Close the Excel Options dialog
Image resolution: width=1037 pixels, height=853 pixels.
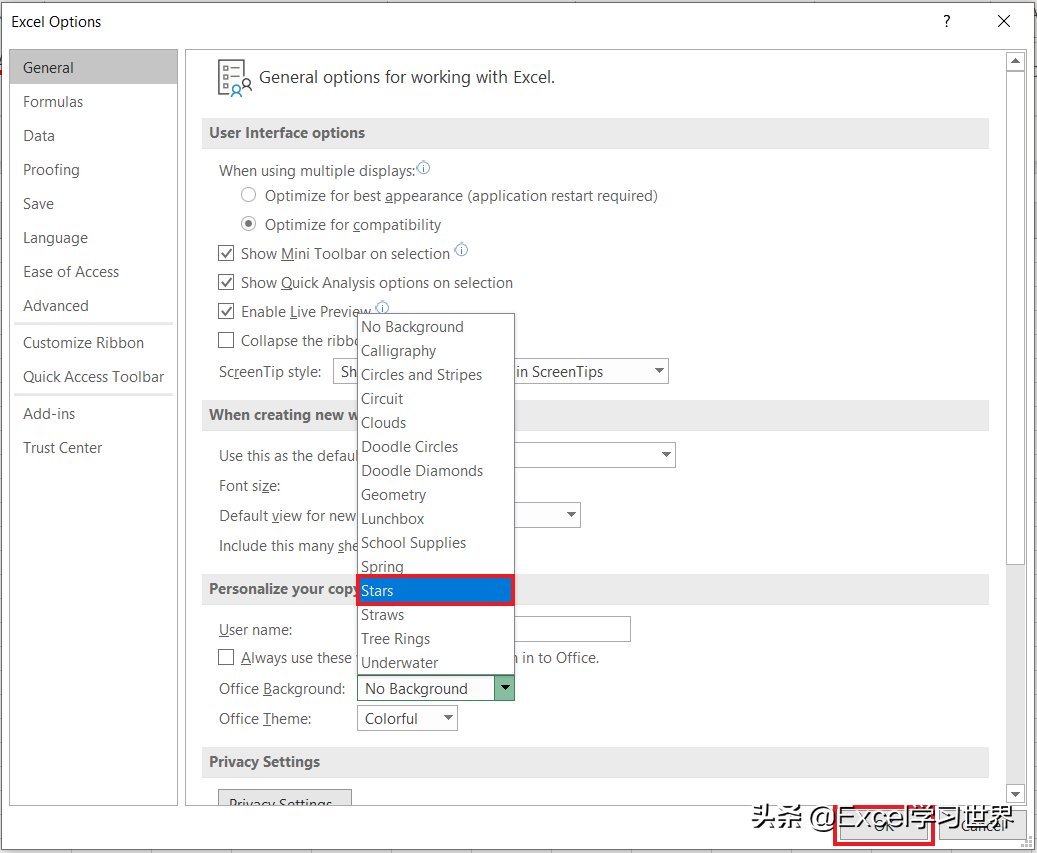1003,21
